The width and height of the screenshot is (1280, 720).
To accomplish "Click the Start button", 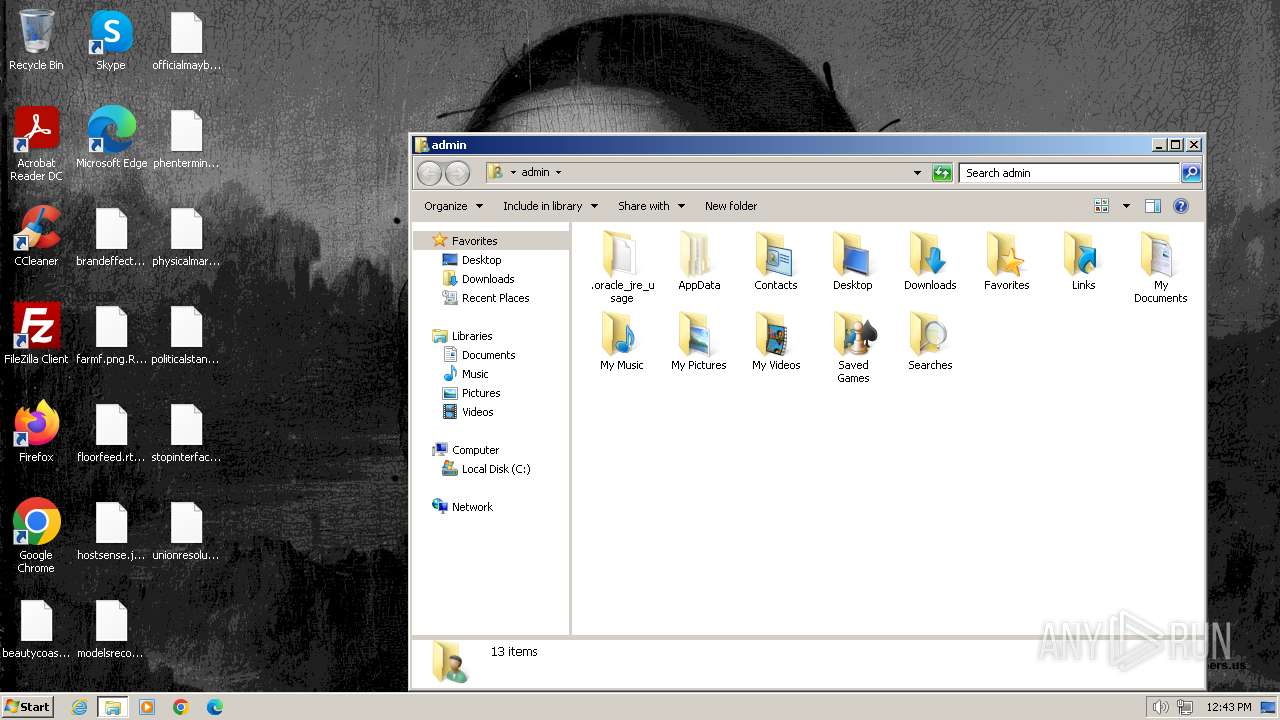I will (x=28, y=707).
